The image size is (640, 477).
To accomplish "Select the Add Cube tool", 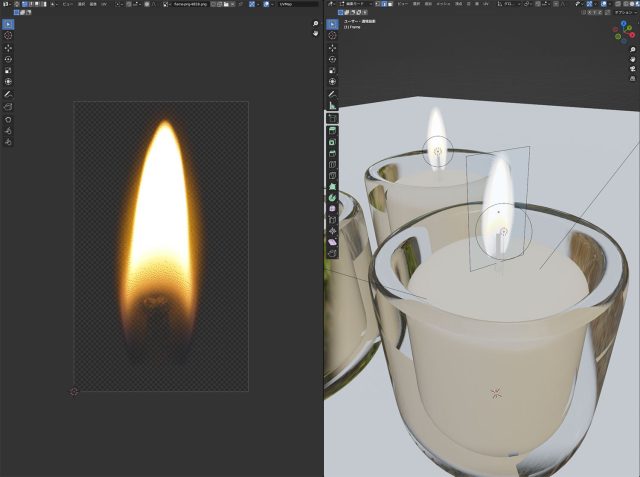I will click(x=332, y=118).
